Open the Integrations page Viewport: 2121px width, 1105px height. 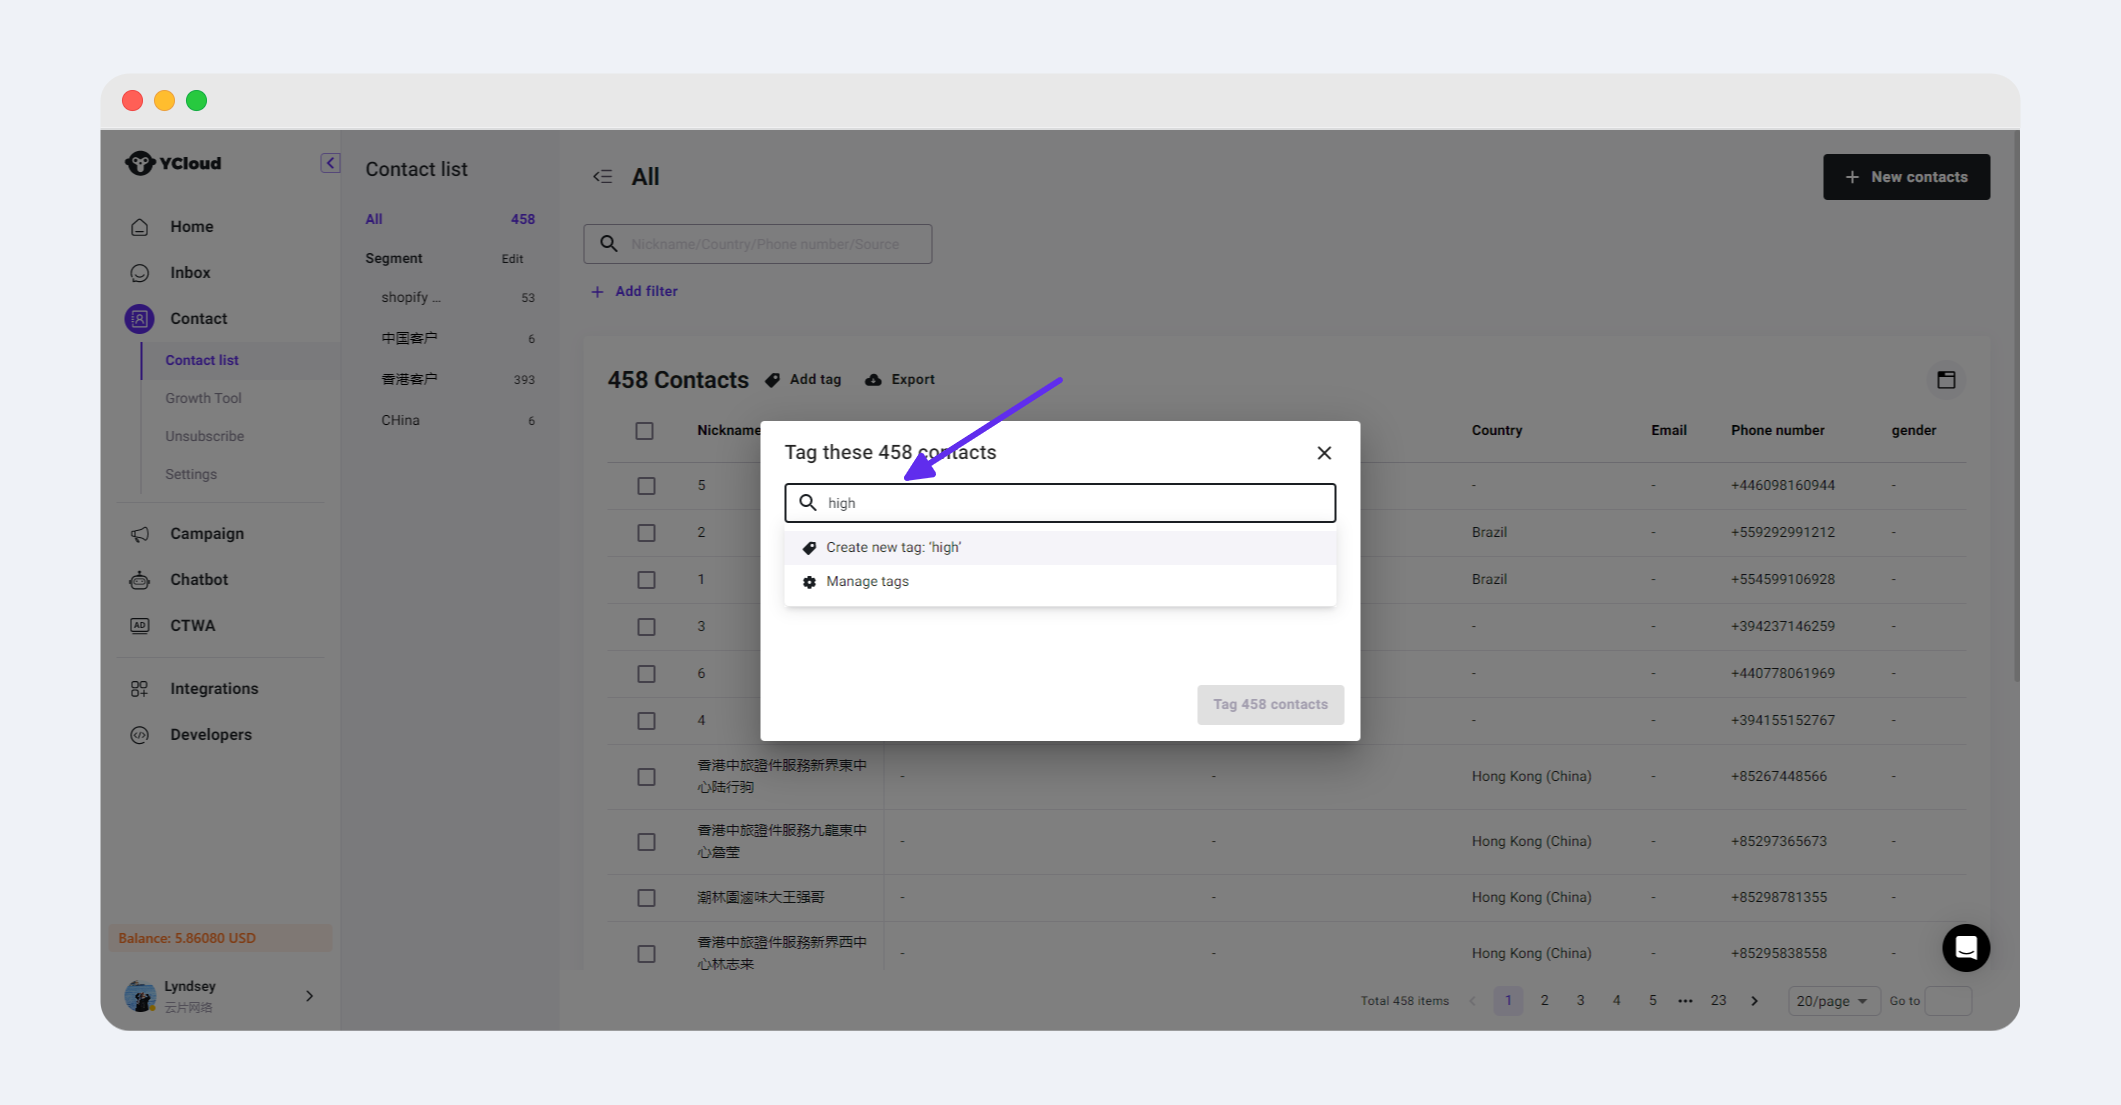(213, 689)
